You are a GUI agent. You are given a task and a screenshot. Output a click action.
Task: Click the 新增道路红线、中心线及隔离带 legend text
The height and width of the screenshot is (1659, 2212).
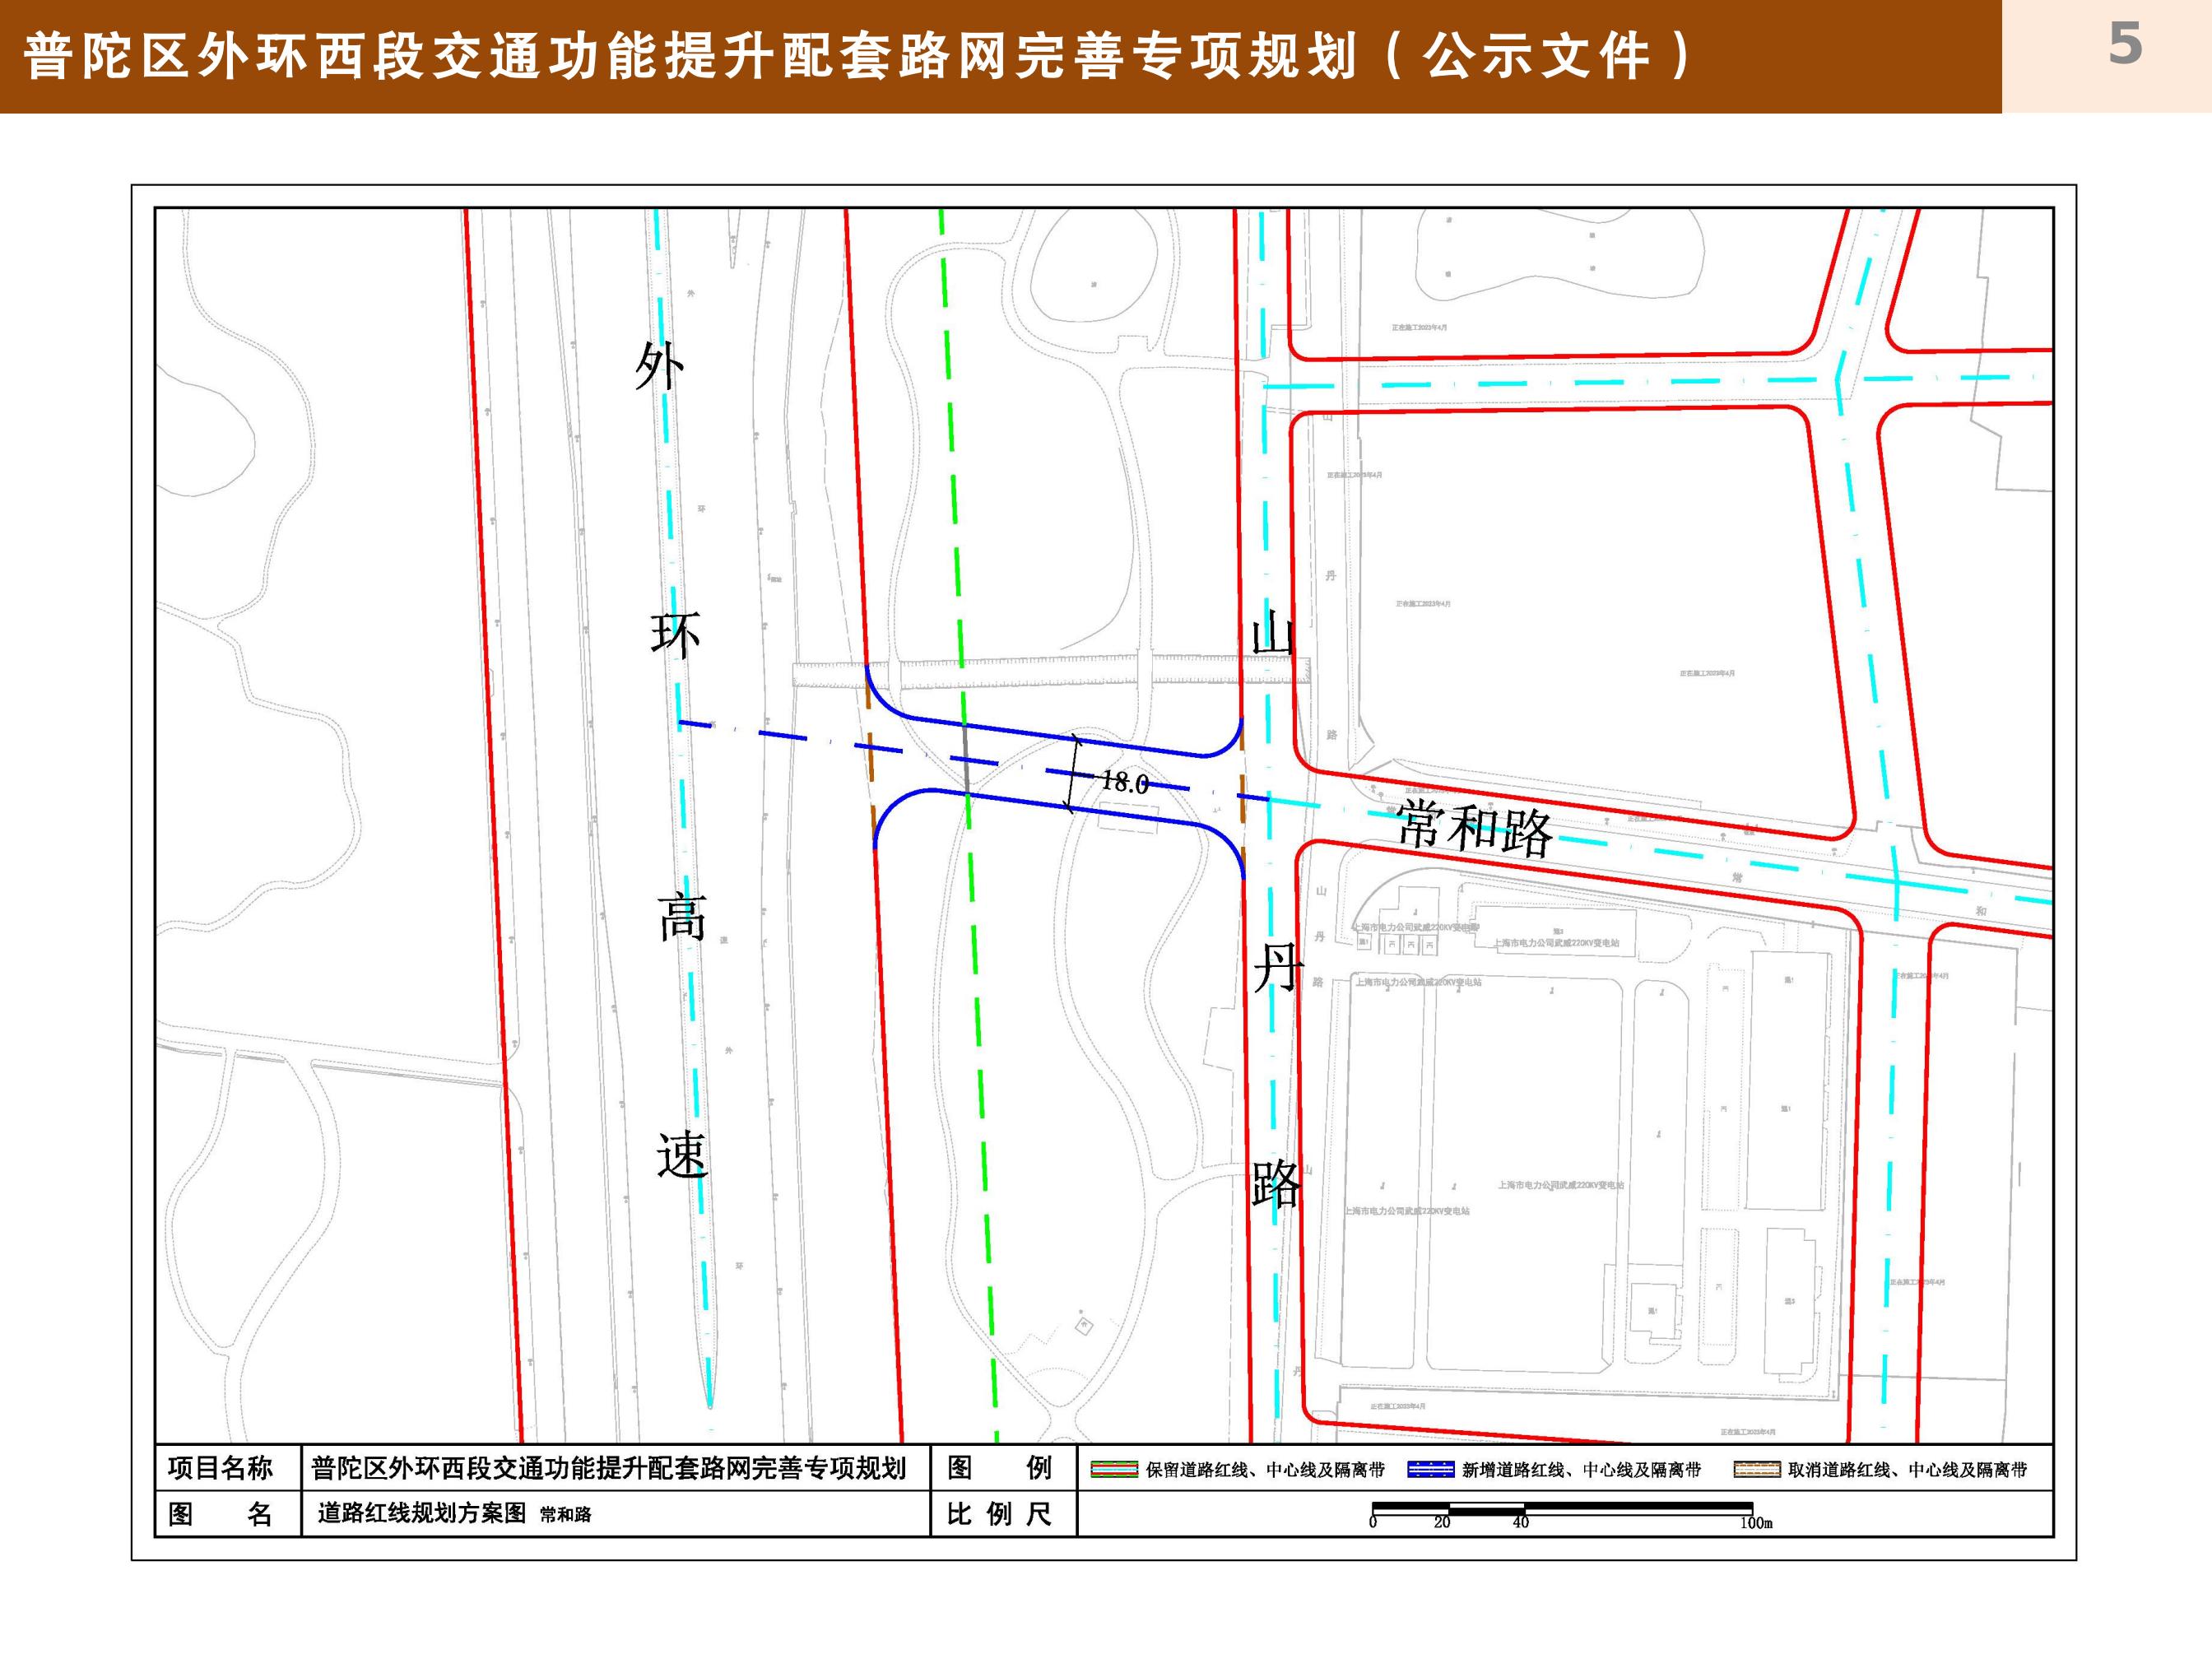(1581, 1470)
